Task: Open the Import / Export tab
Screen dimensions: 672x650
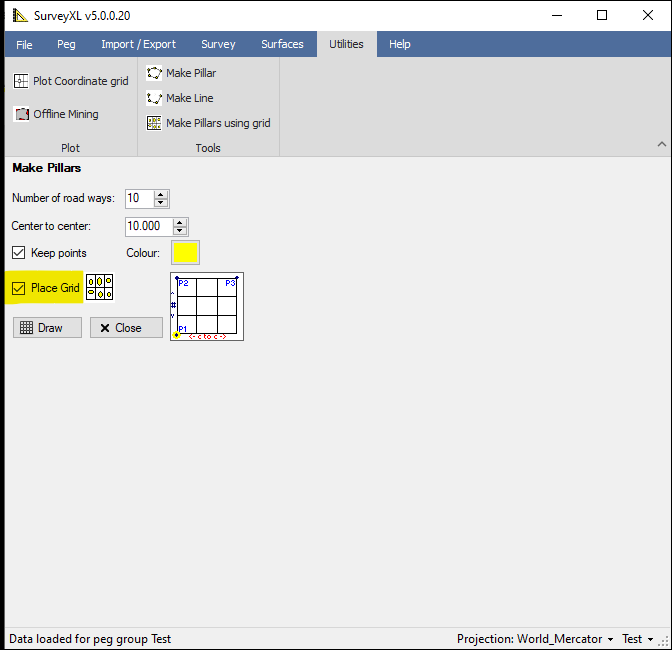Action: tap(138, 44)
